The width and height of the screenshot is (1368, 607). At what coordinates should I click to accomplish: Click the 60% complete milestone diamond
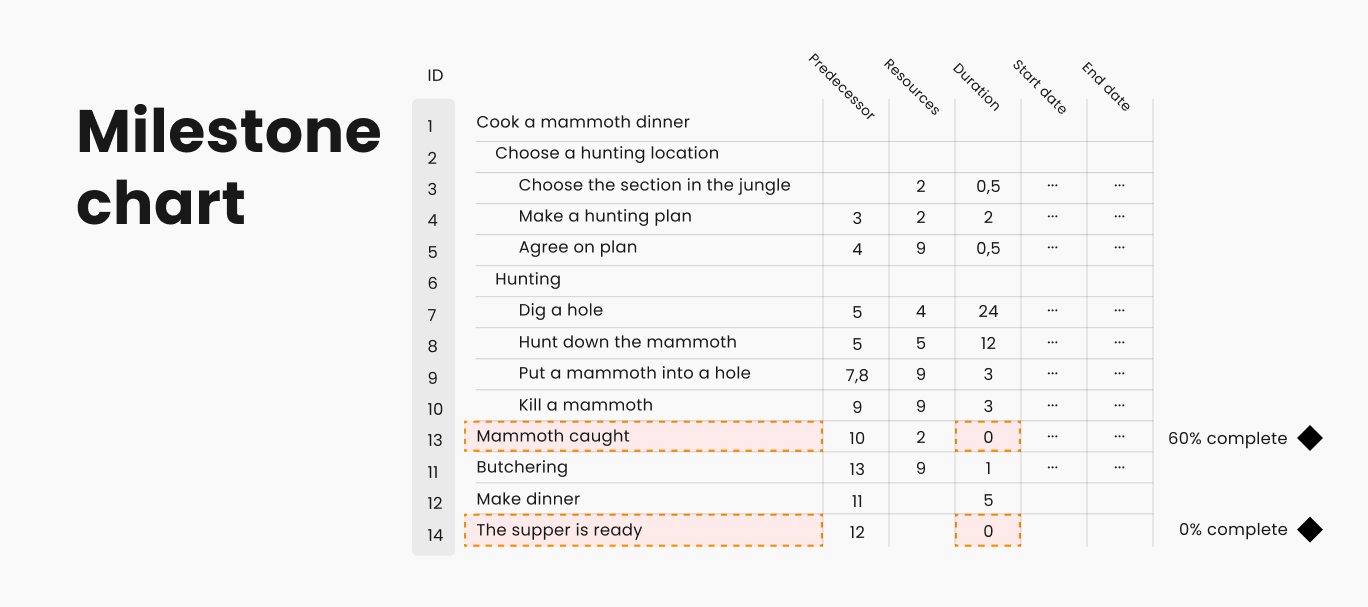point(1309,438)
